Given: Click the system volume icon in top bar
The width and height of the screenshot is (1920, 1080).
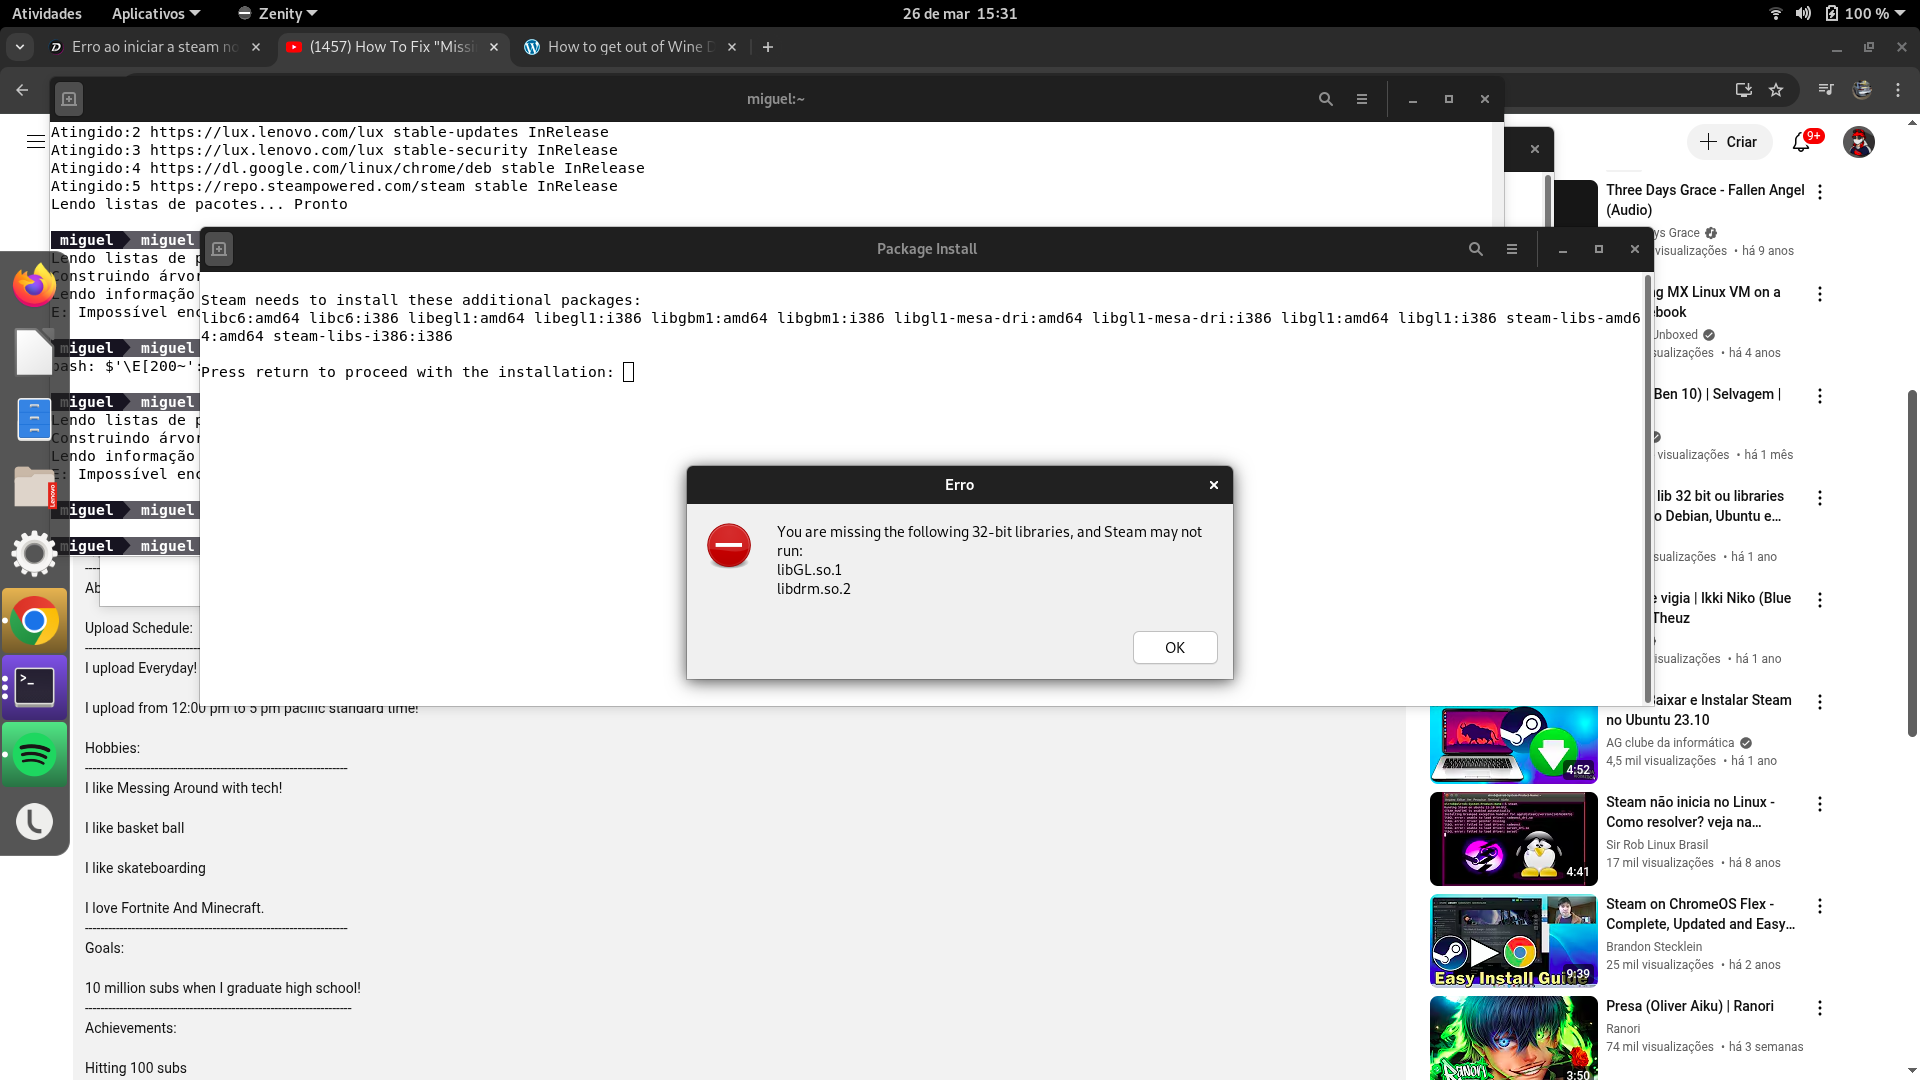Looking at the screenshot, I should [1802, 14].
